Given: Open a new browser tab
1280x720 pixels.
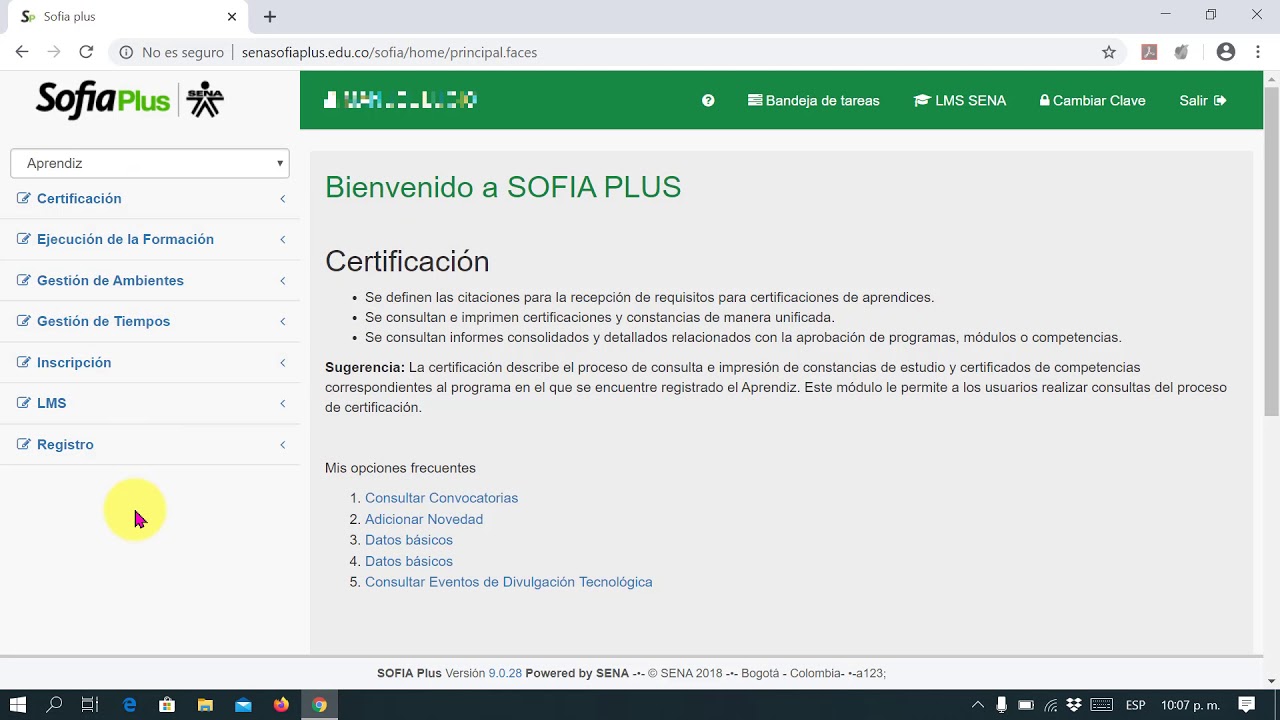Looking at the screenshot, I should pyautogui.click(x=270, y=16).
